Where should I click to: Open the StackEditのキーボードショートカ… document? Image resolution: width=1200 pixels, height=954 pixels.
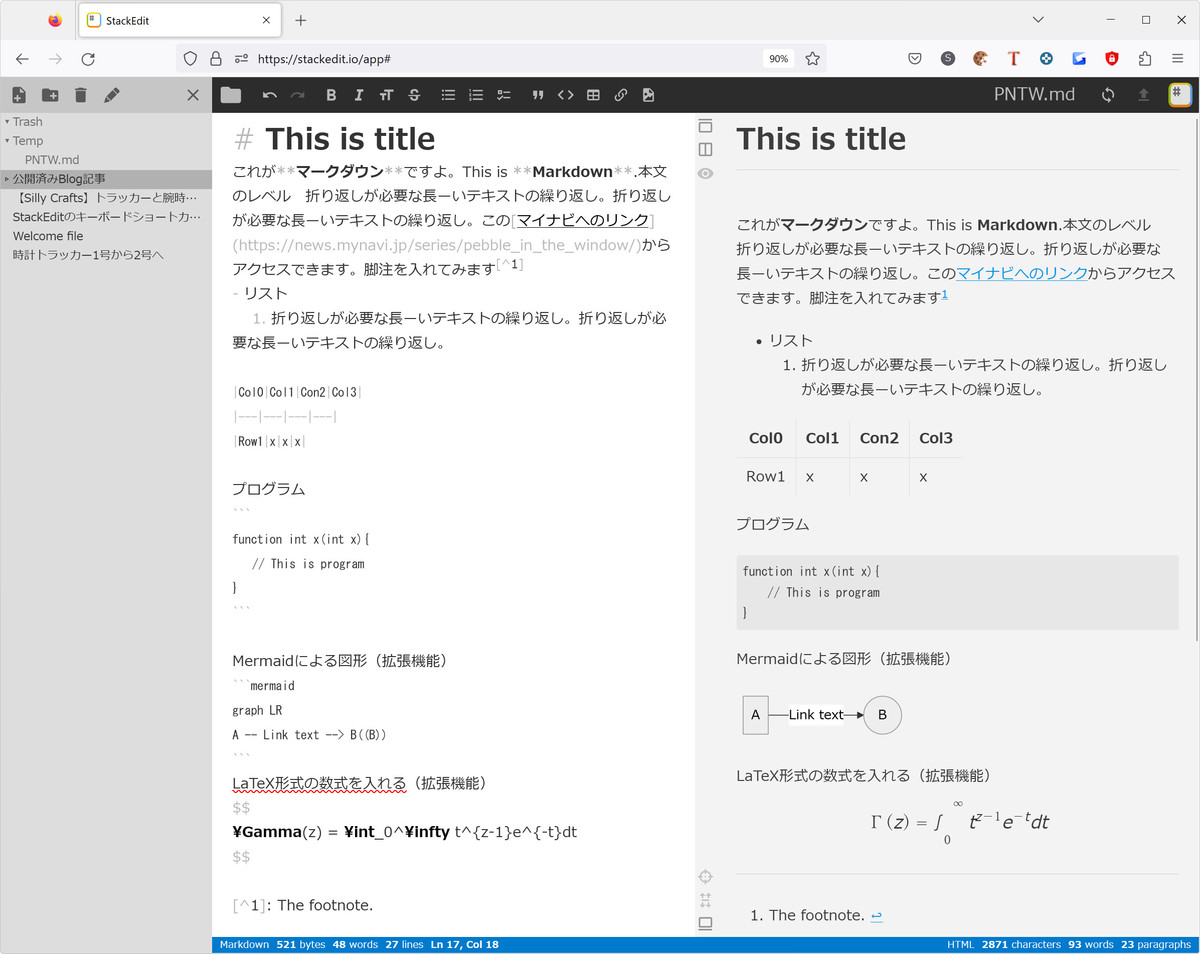(x=106, y=217)
